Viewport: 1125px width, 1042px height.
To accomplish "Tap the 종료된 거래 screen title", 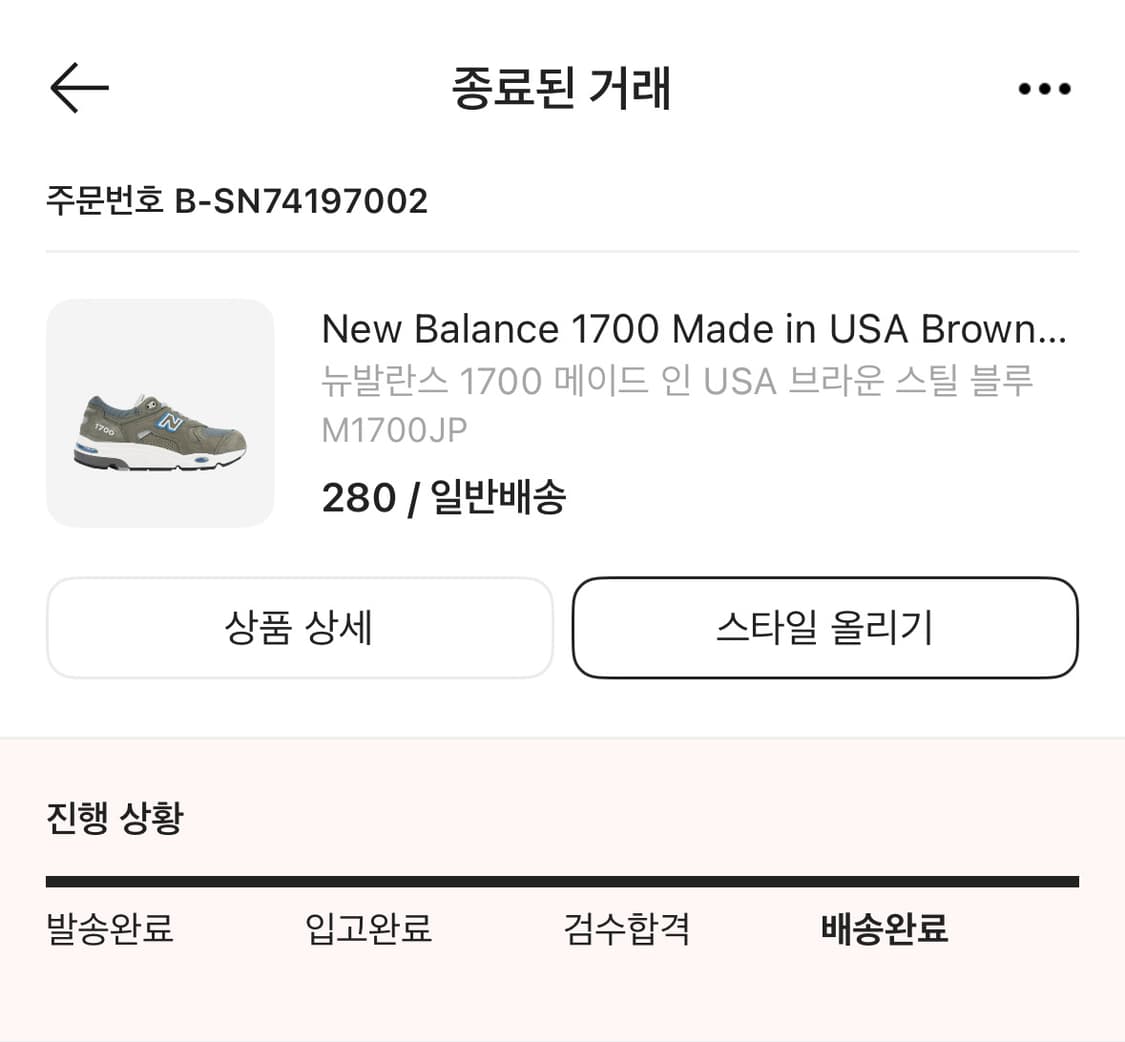I will tap(562, 88).
